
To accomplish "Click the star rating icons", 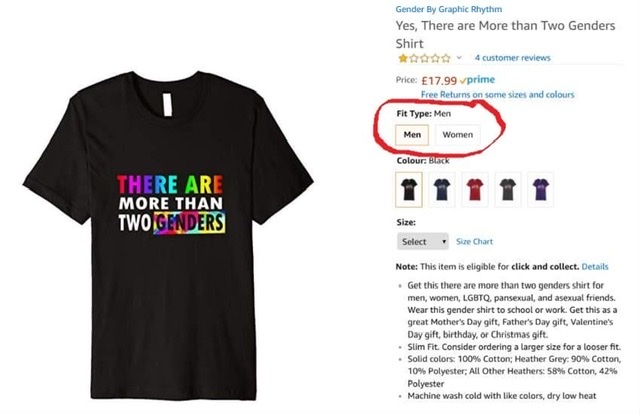I will [x=422, y=59].
